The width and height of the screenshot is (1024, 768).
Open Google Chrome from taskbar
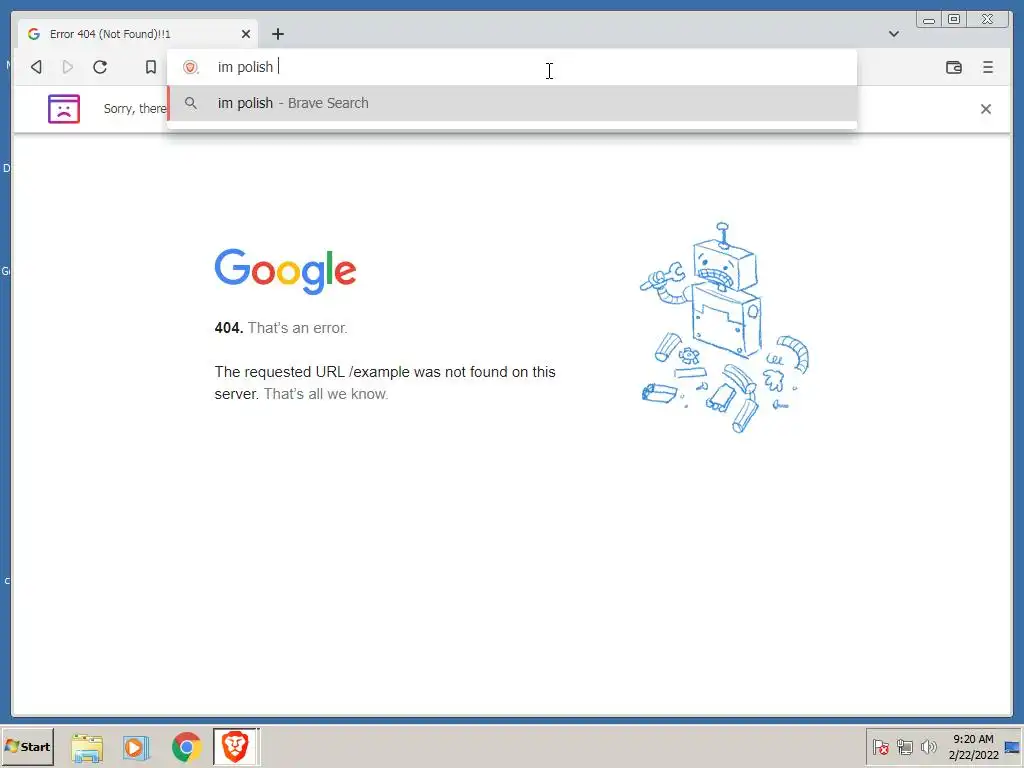(186, 747)
